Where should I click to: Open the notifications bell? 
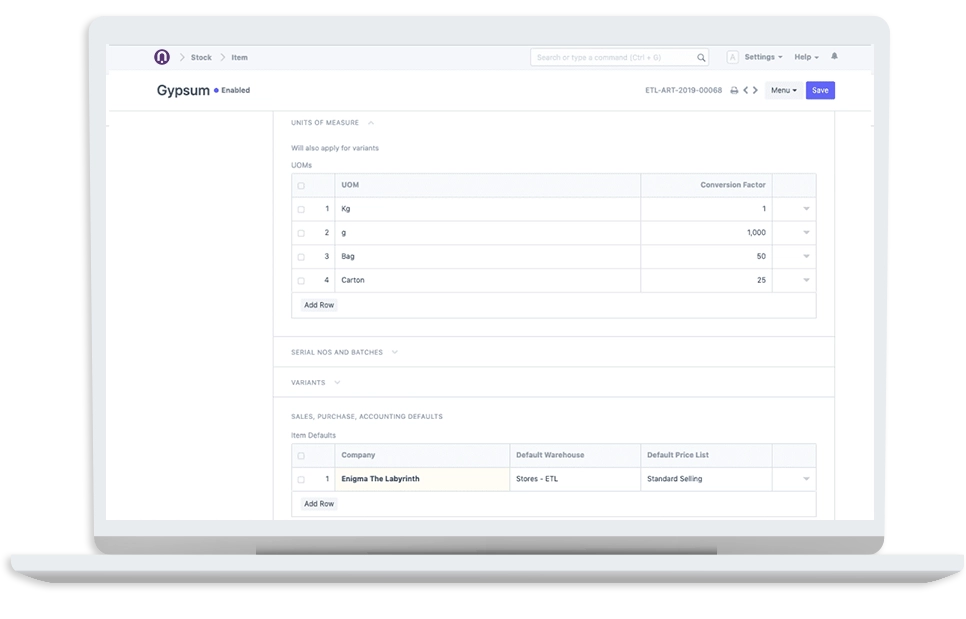click(x=834, y=57)
